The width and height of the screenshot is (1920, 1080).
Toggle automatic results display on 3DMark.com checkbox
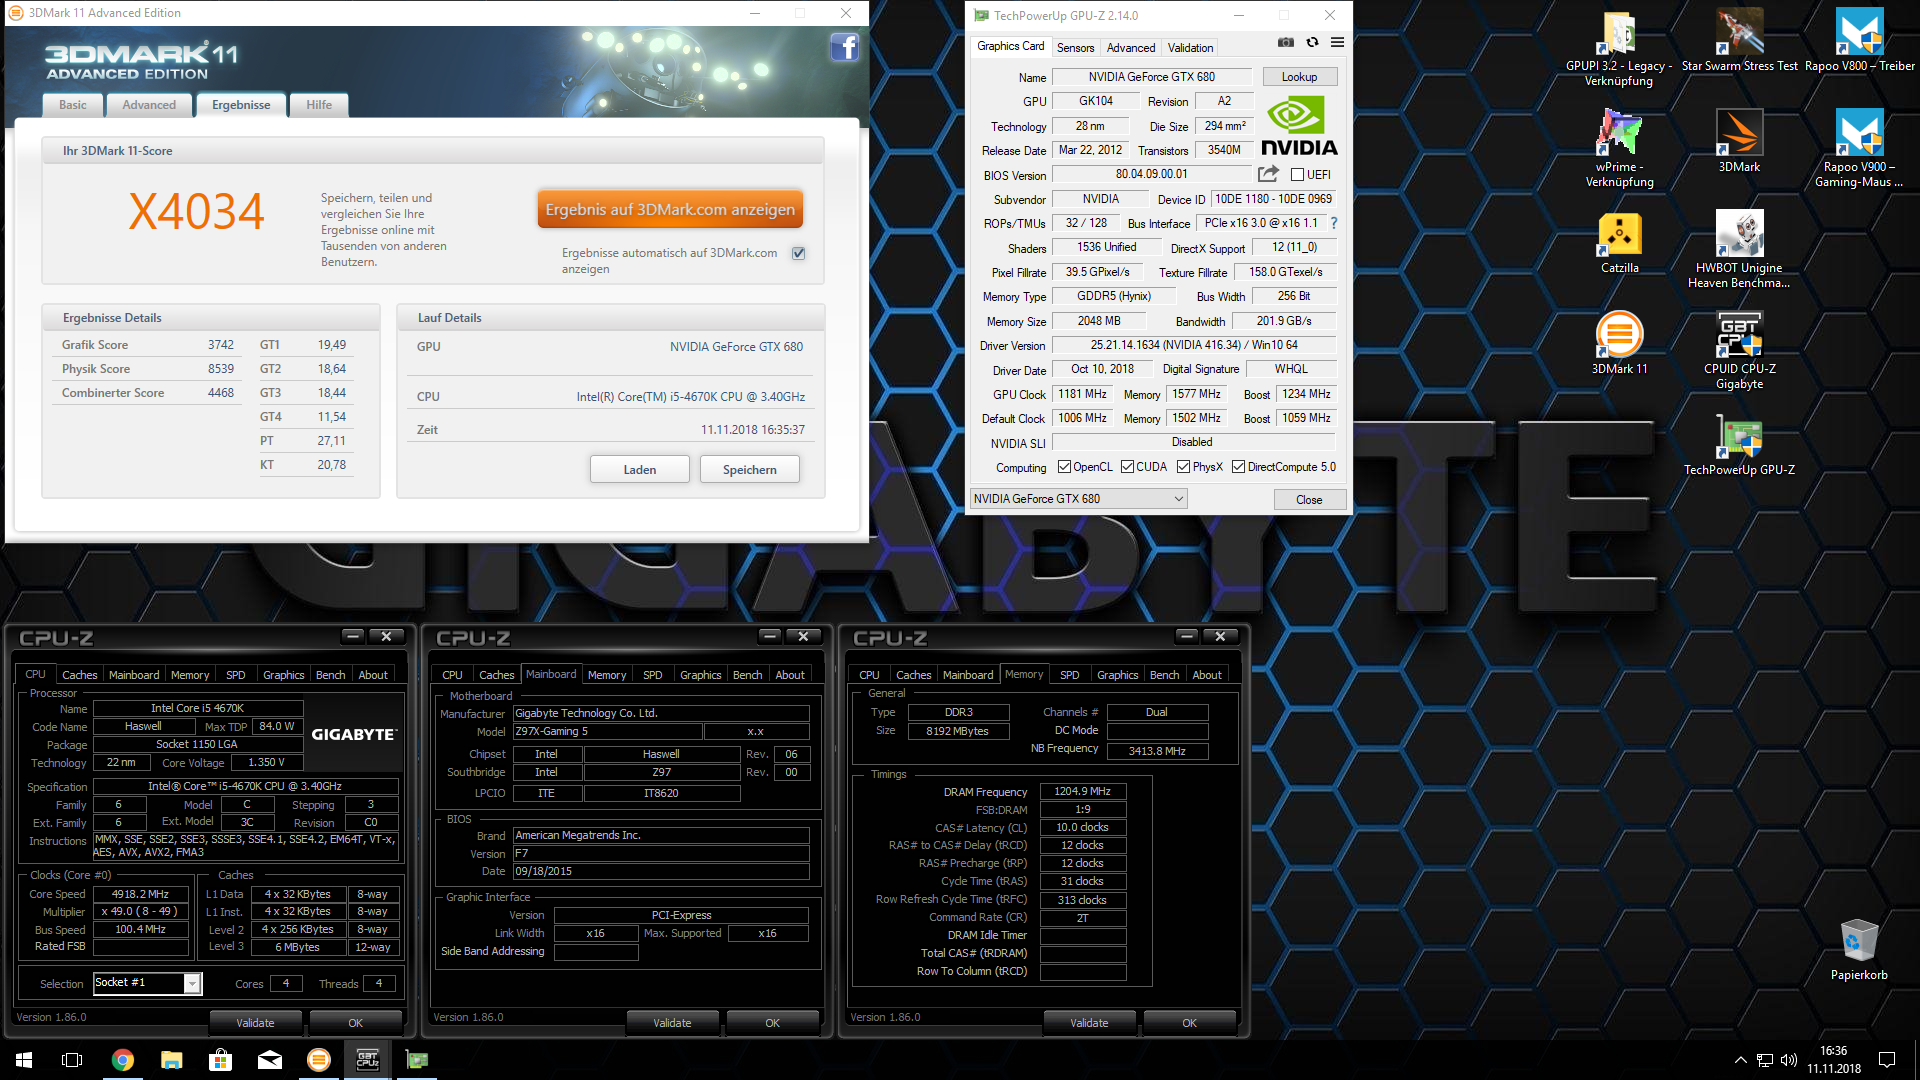pos(799,253)
